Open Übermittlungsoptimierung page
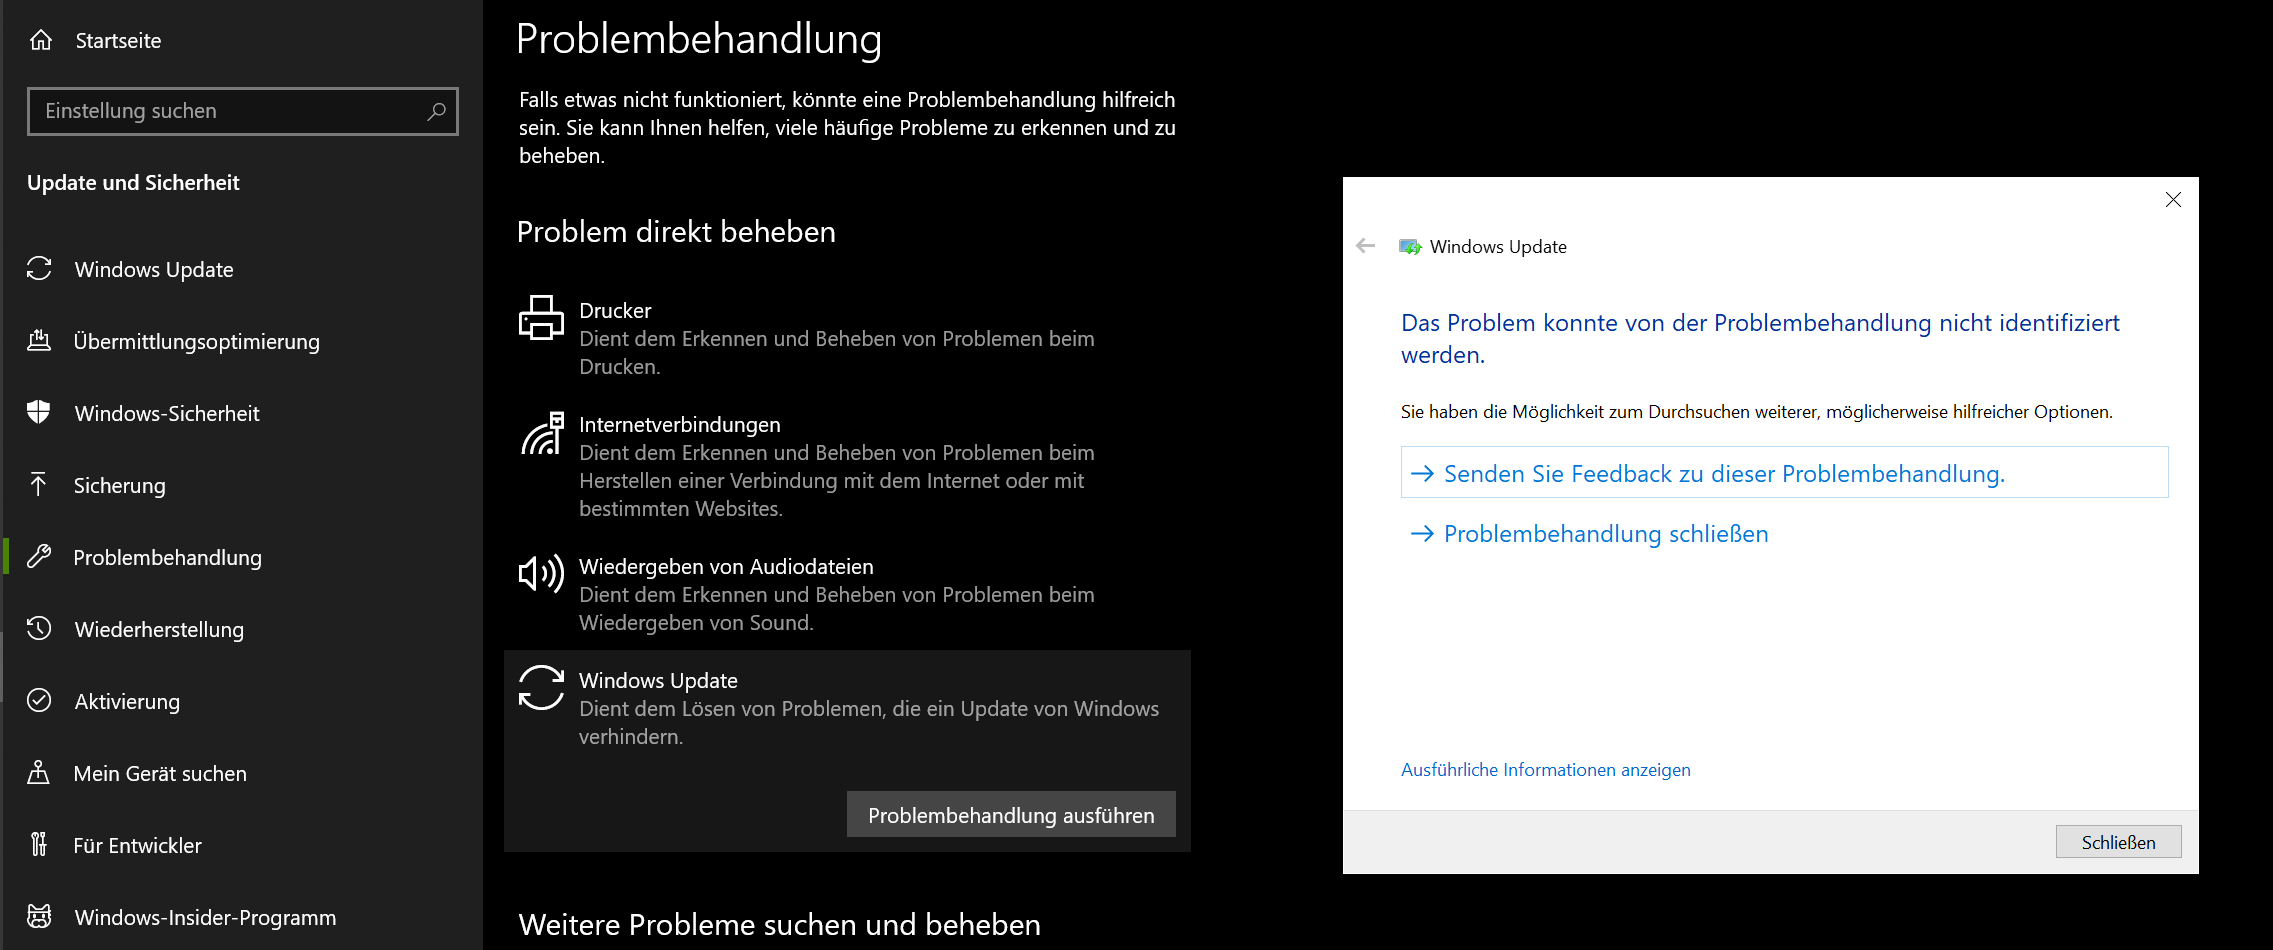Screen dimensions: 2273x950 (197, 341)
